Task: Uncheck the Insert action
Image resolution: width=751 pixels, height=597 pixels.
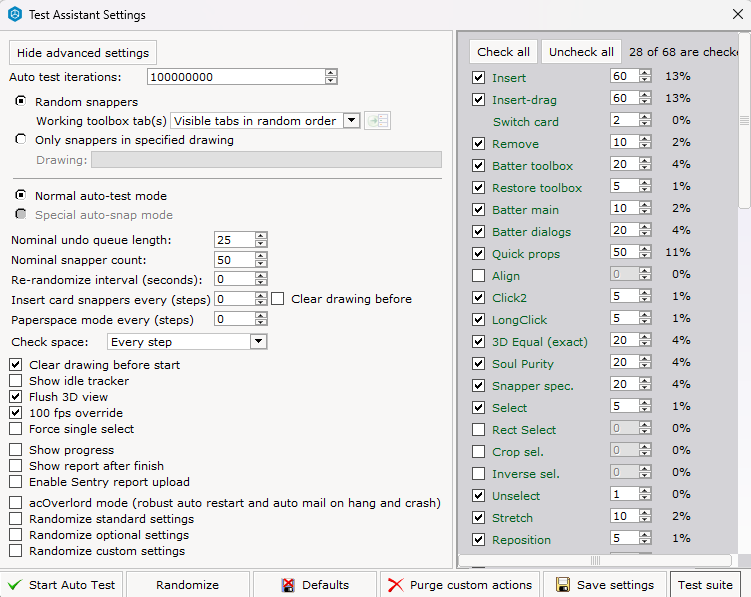Action: click(478, 78)
